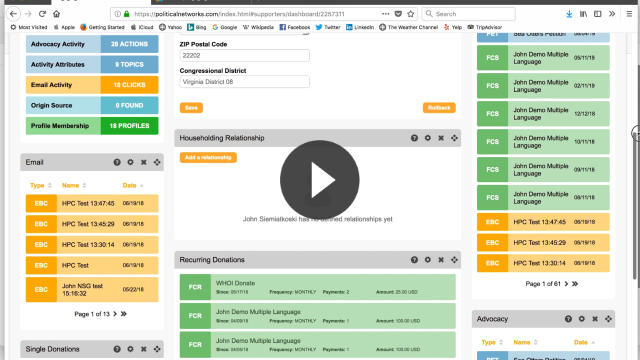Close the Recurring Donations panel
Screen dimensions: 640x360
(x=441, y=260)
